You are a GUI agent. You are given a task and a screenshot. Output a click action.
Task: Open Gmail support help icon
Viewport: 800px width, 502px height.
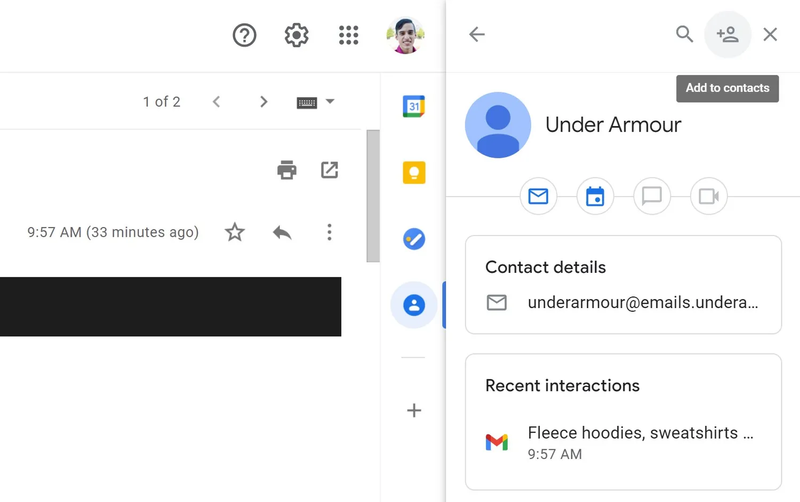pyautogui.click(x=244, y=35)
